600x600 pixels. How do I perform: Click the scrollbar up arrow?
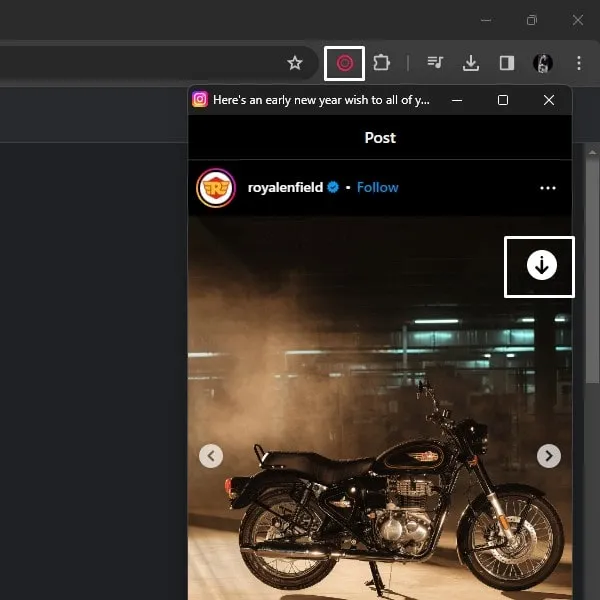tap(592, 152)
